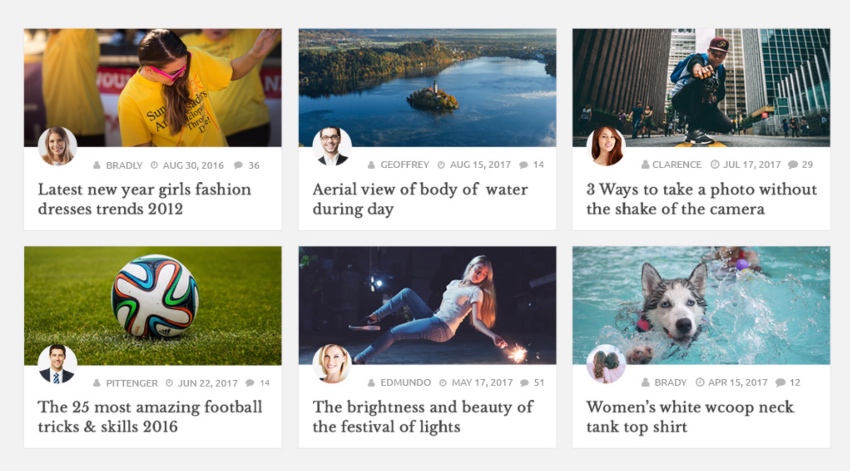Click Pittenger's author avatar photo

57,364
